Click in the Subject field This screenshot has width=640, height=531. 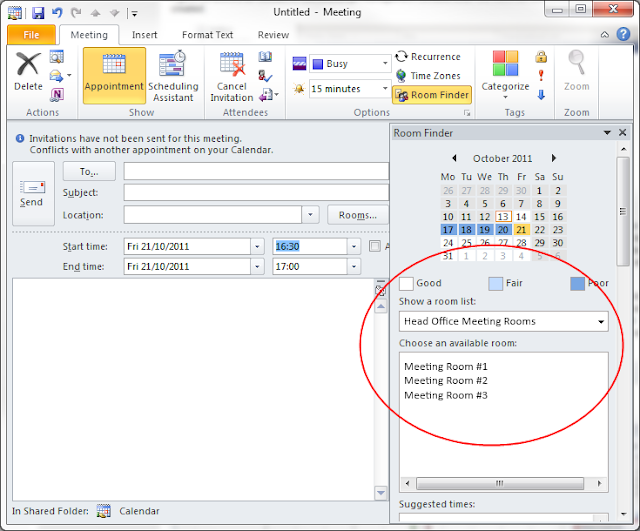pyautogui.click(x=256, y=192)
